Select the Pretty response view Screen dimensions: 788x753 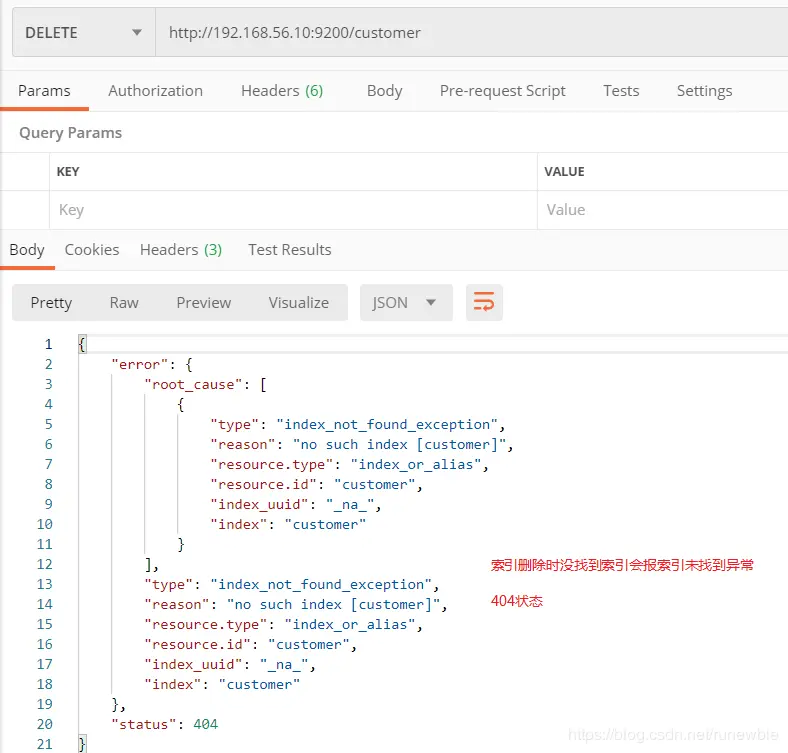click(x=51, y=302)
